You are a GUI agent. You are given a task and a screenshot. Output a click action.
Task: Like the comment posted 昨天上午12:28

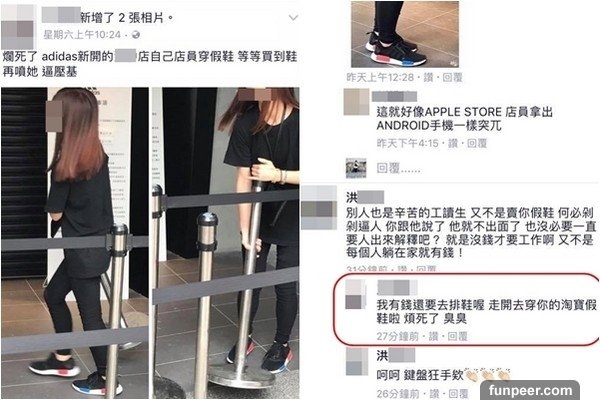tap(428, 78)
